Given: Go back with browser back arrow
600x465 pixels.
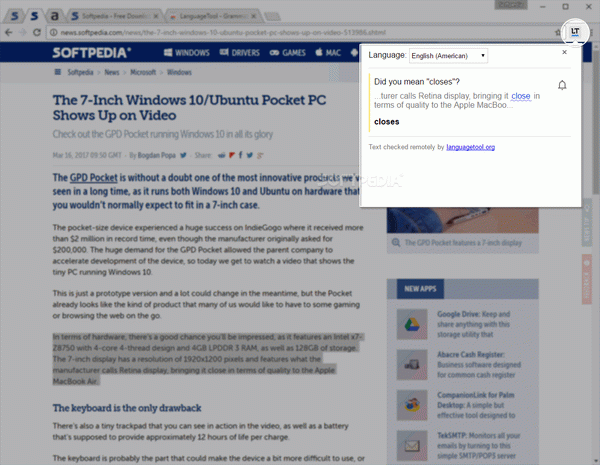Looking at the screenshot, I should 9,33.
